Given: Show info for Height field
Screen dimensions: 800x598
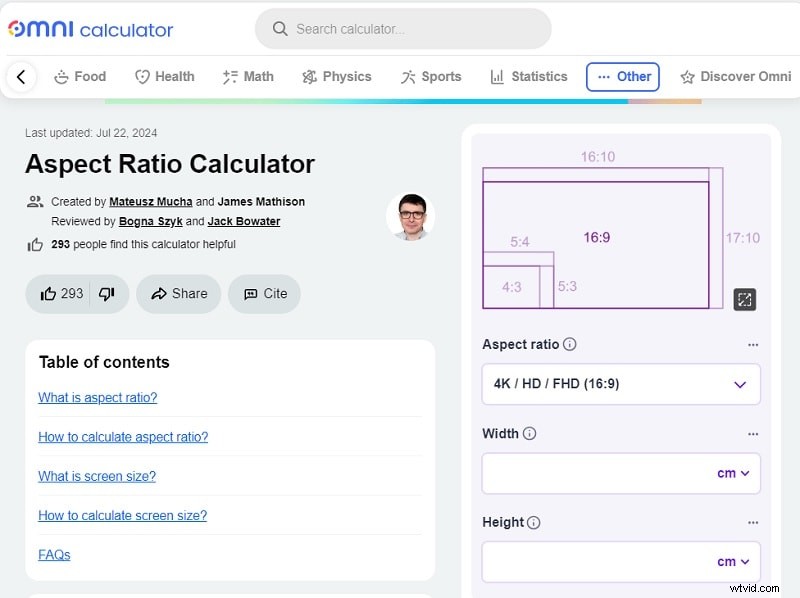Looking at the screenshot, I should coord(533,522).
